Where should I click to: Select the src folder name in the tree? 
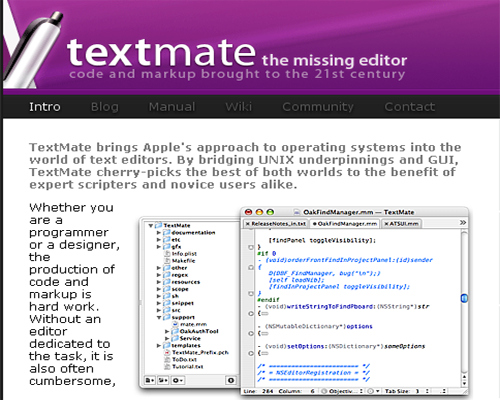pos(176,310)
